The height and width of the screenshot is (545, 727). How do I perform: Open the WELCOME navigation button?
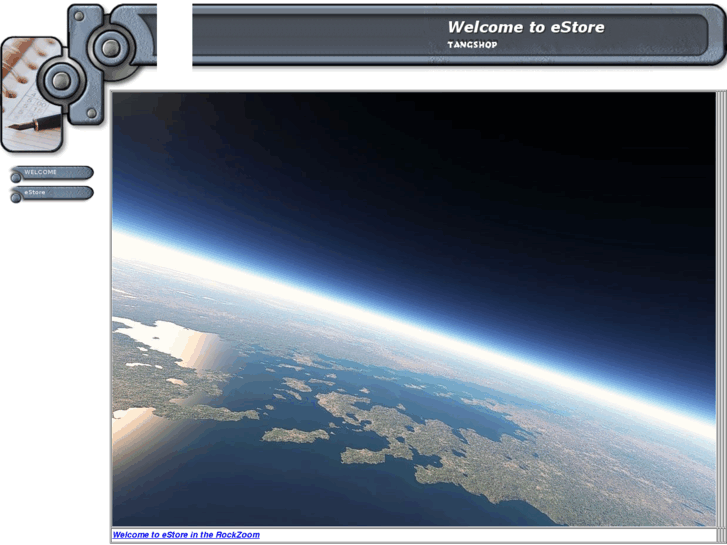pyautogui.click(x=51, y=173)
